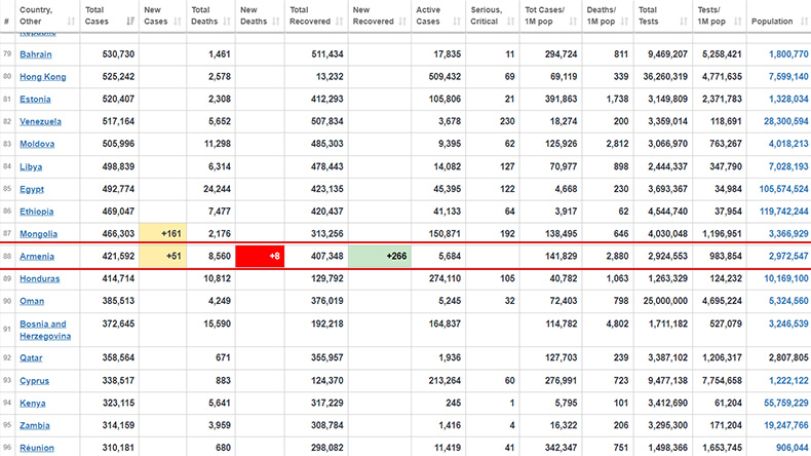Open Bahrain population link 1,800,770

click(x=788, y=54)
